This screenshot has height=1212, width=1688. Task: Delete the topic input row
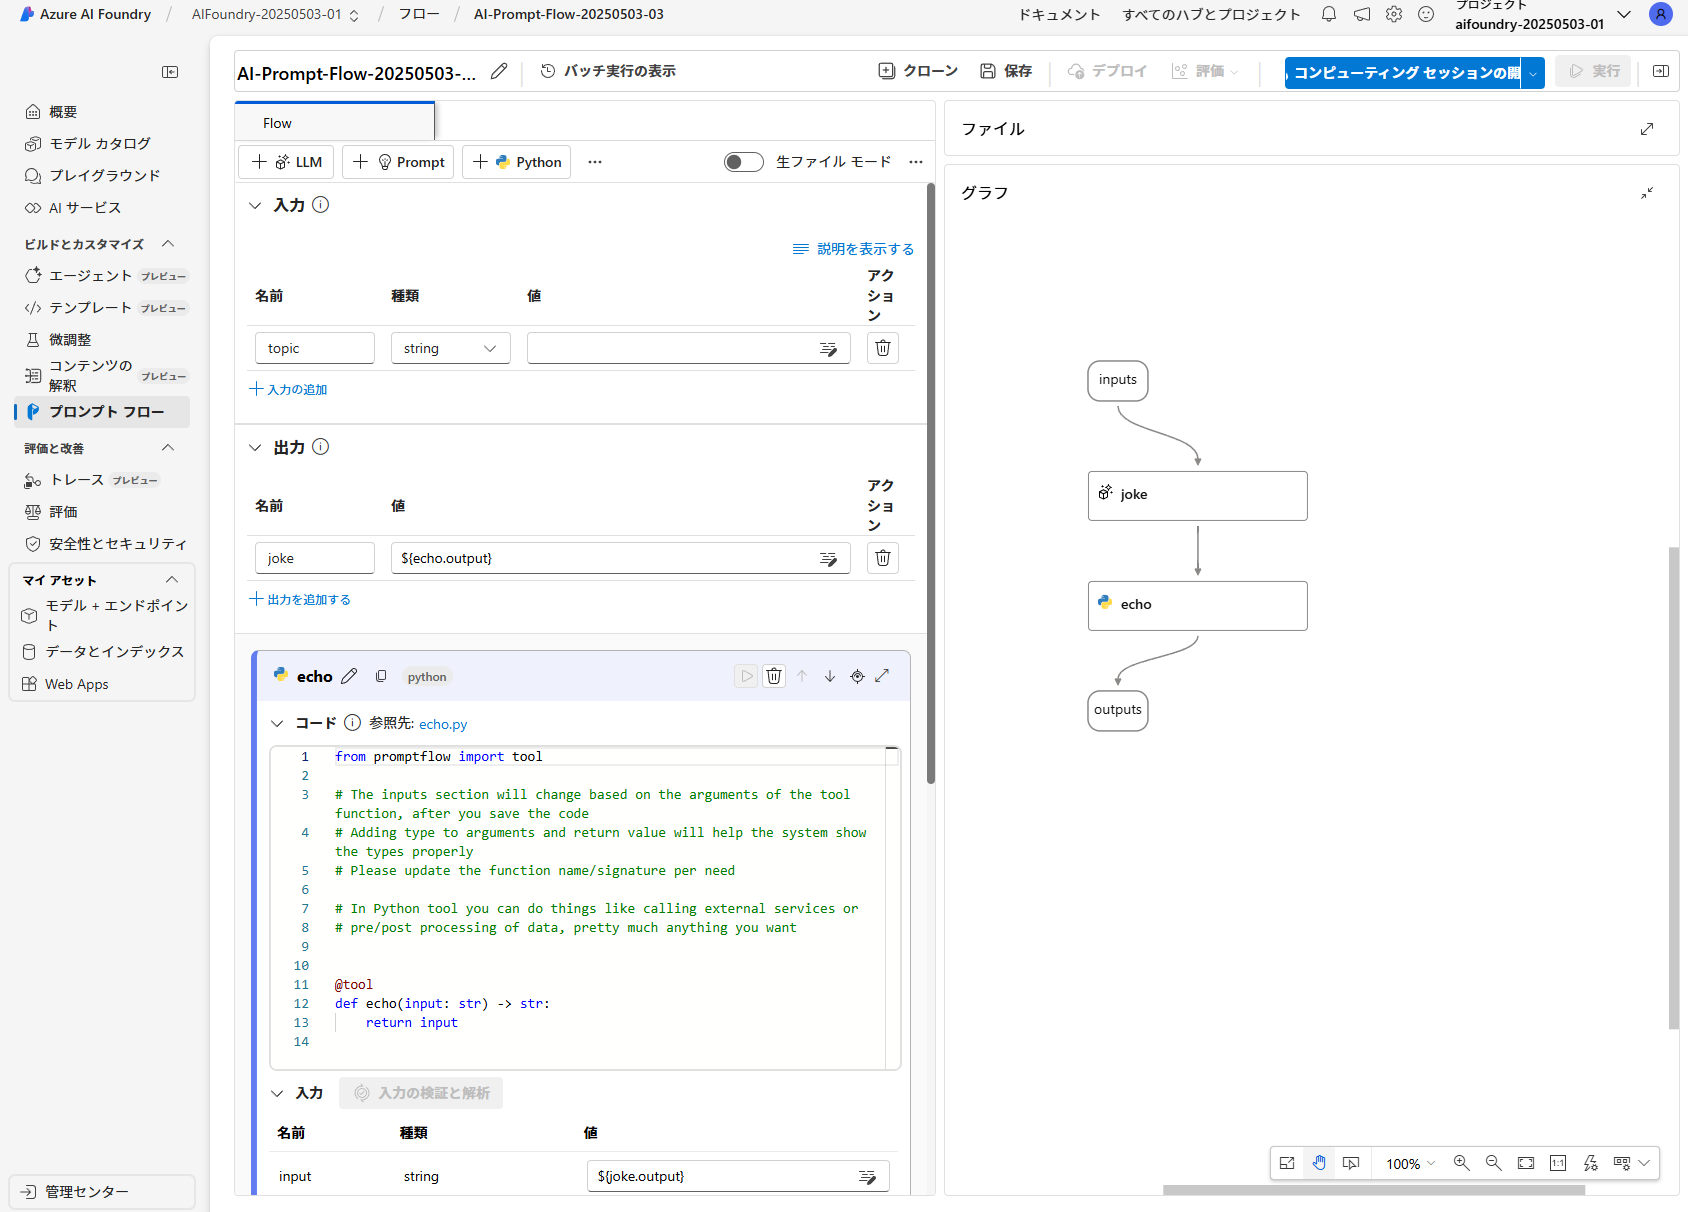(x=882, y=347)
